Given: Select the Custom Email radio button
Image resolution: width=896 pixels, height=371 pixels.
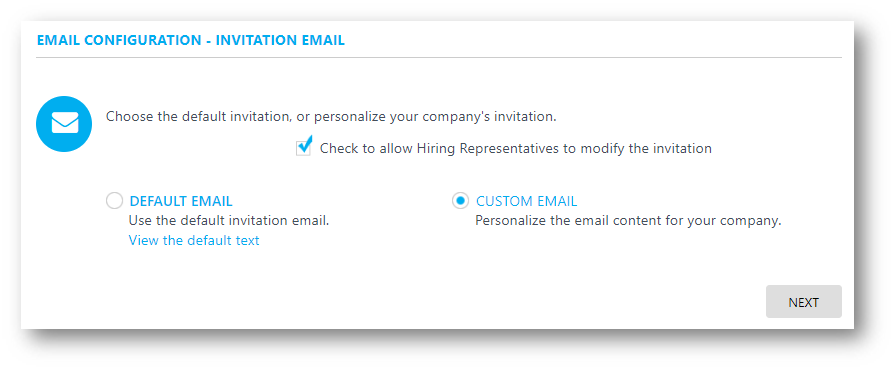Looking at the screenshot, I should (x=460, y=201).
